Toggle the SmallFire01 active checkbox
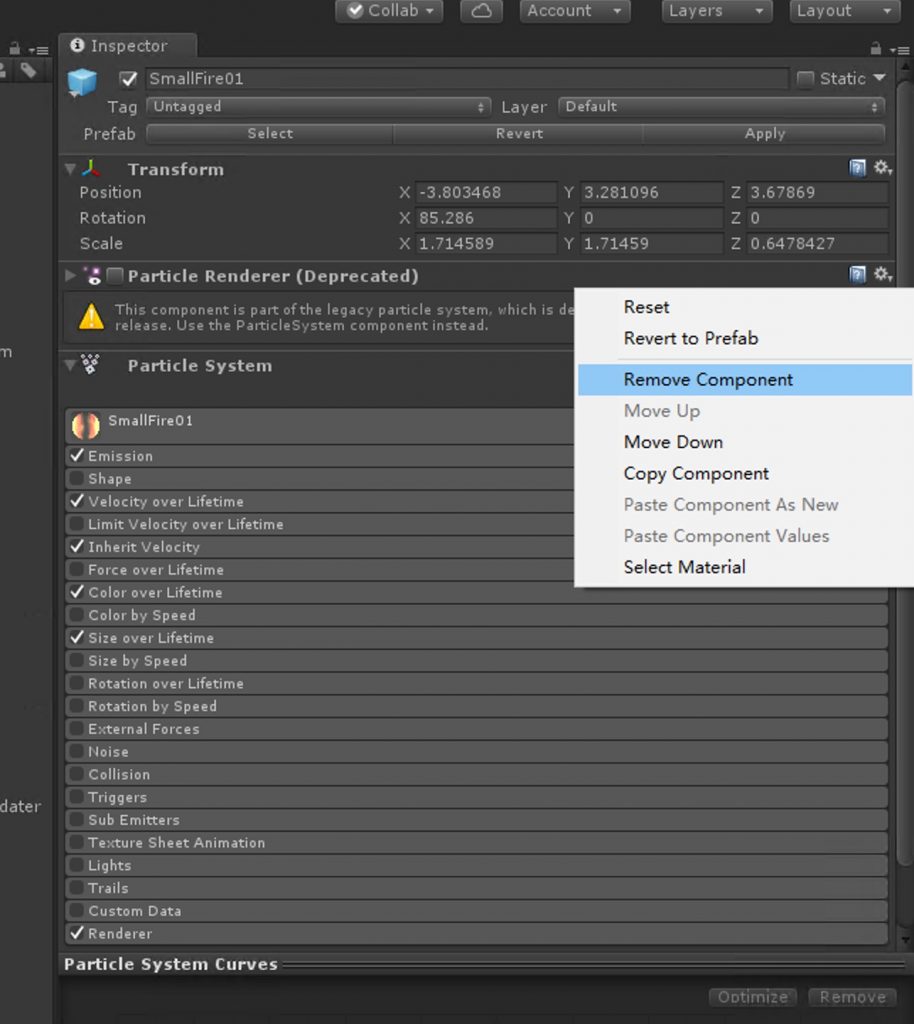914x1024 pixels. 128,79
